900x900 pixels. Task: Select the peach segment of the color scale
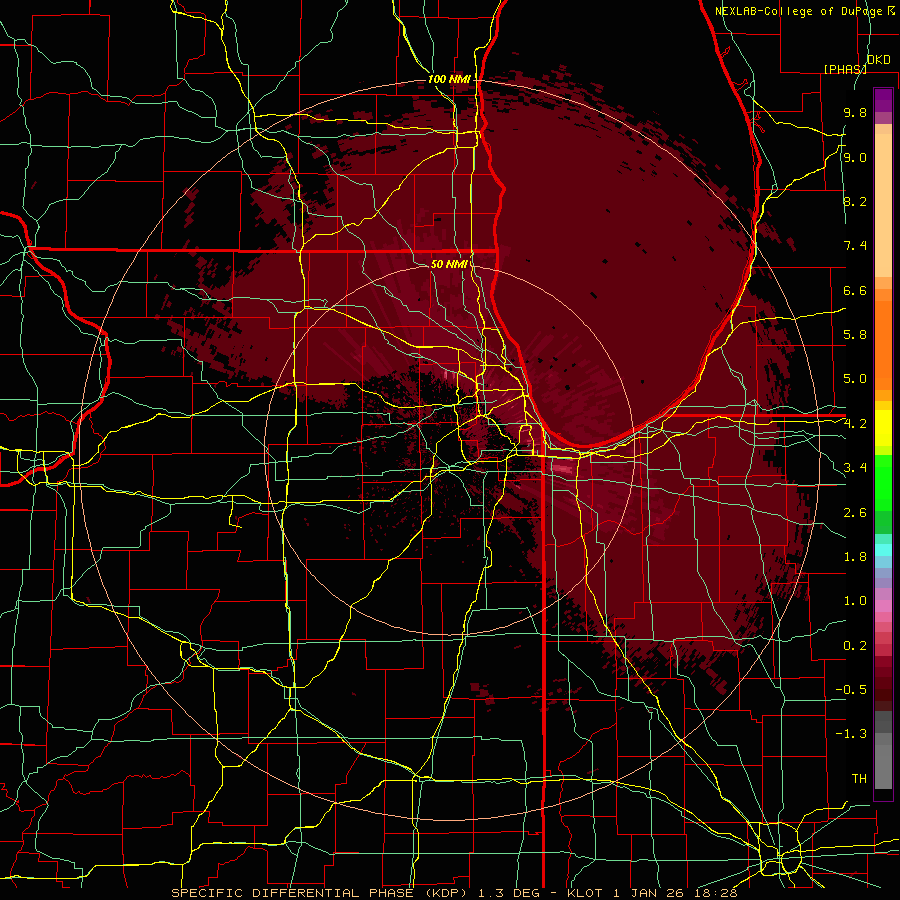[x=883, y=205]
